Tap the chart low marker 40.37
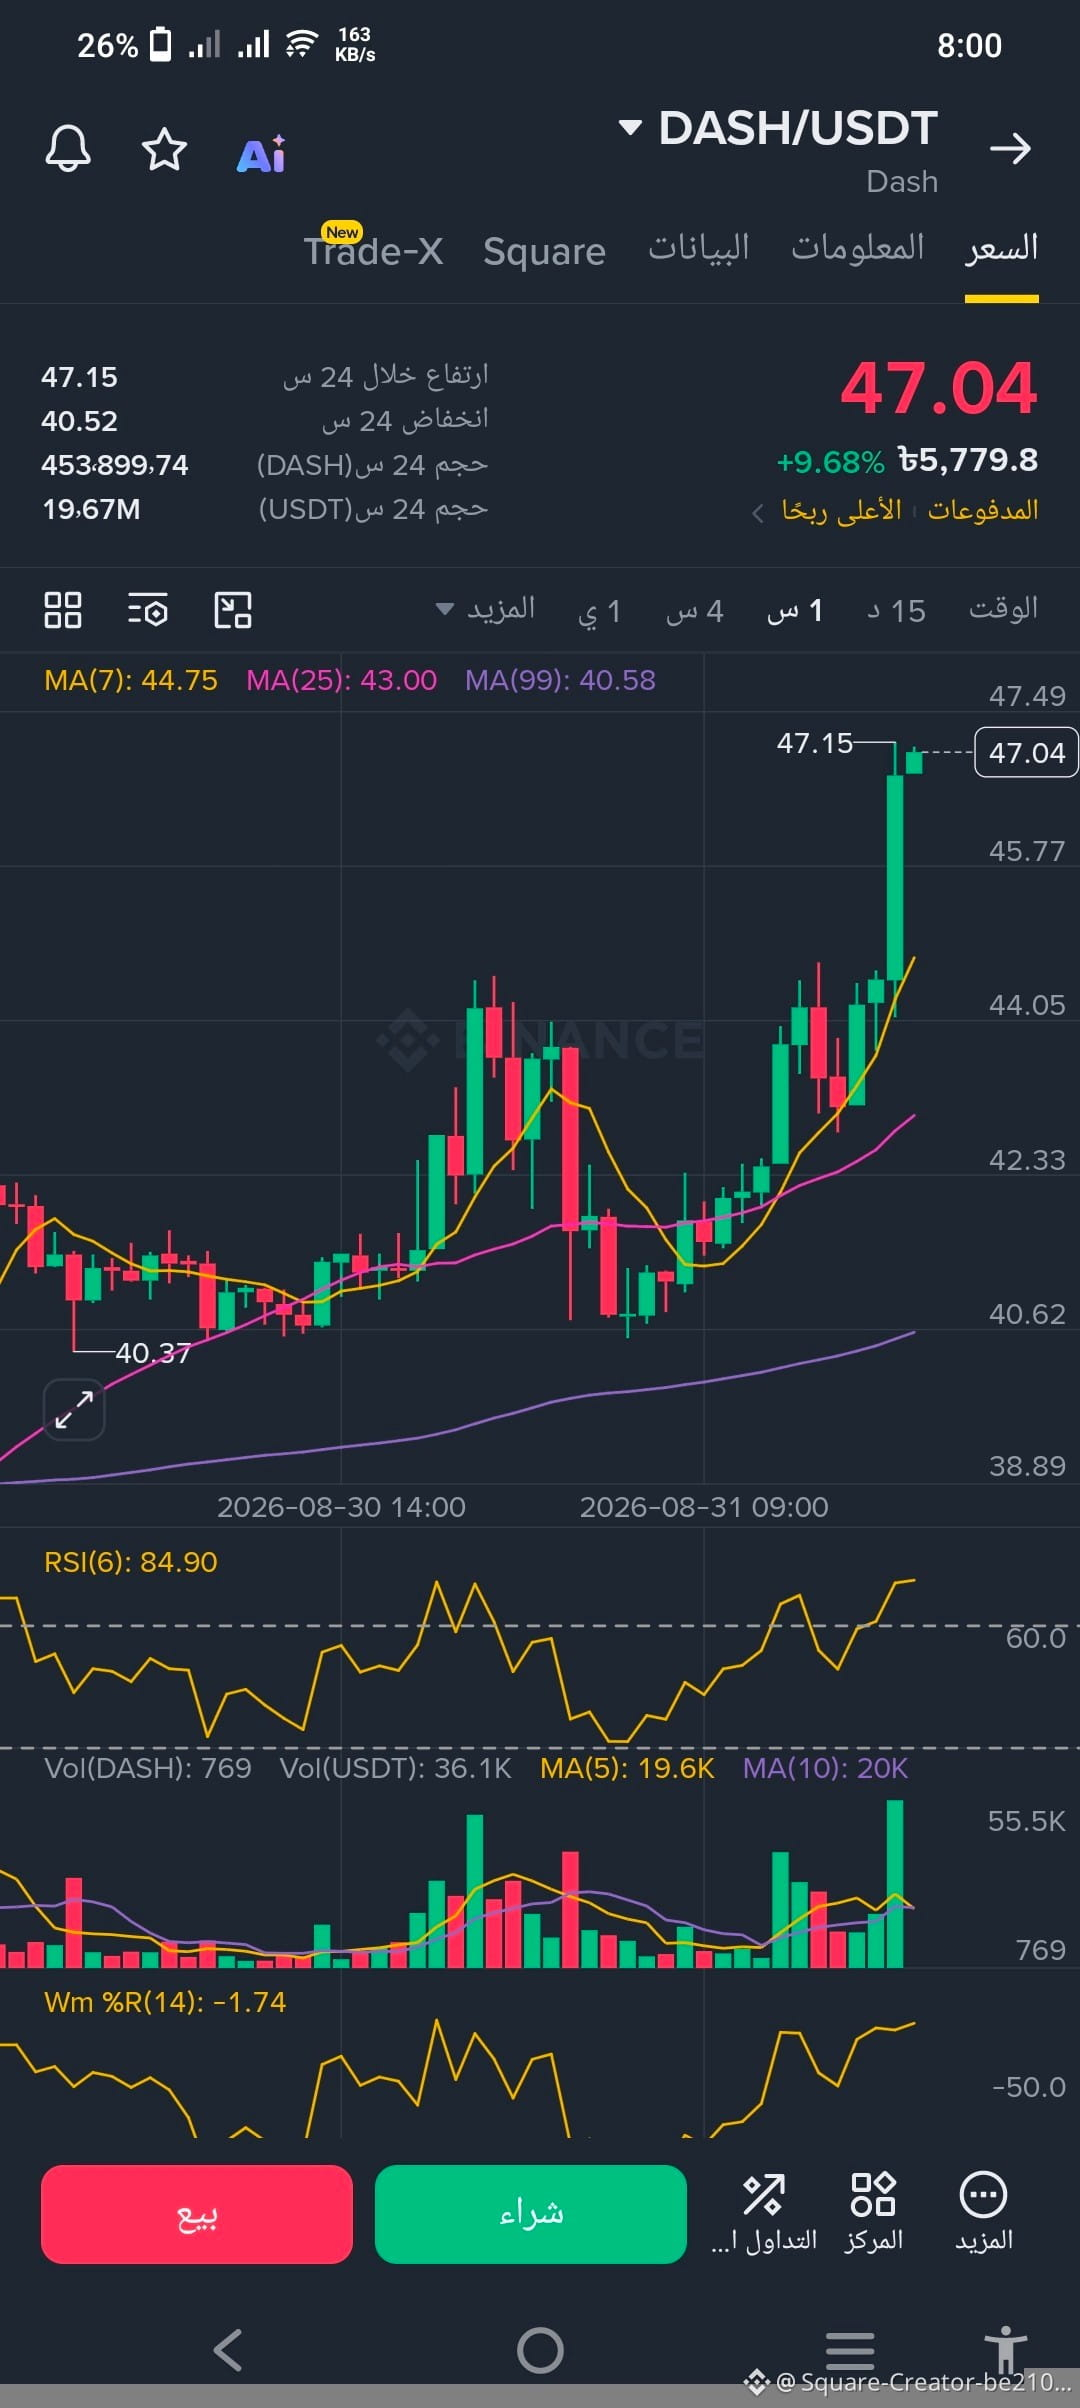This screenshot has width=1080, height=2408. (x=153, y=1353)
